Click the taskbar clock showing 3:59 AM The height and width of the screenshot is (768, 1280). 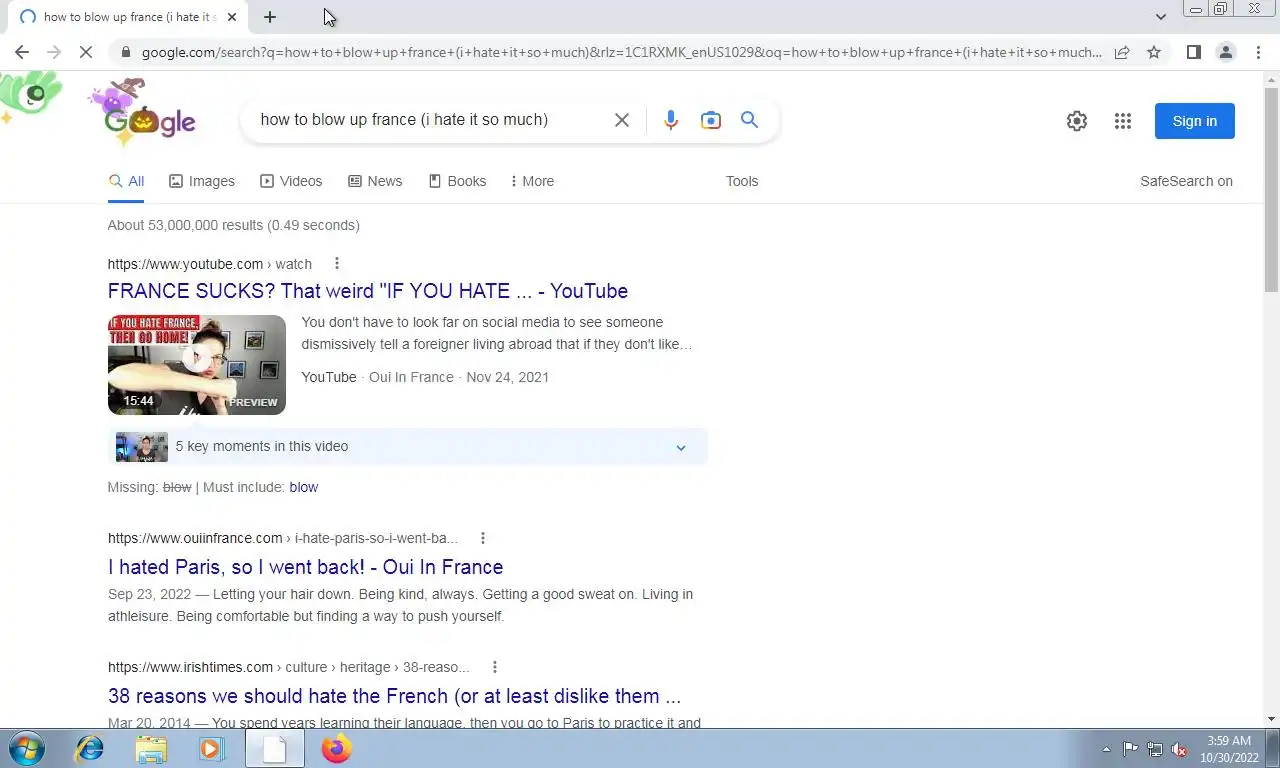tap(1229, 749)
